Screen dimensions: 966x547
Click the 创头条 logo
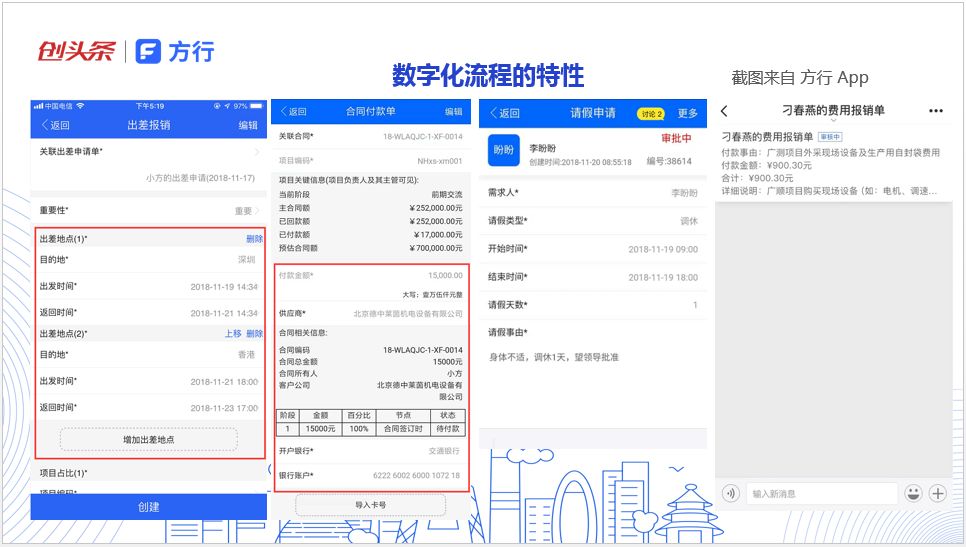coord(76,51)
